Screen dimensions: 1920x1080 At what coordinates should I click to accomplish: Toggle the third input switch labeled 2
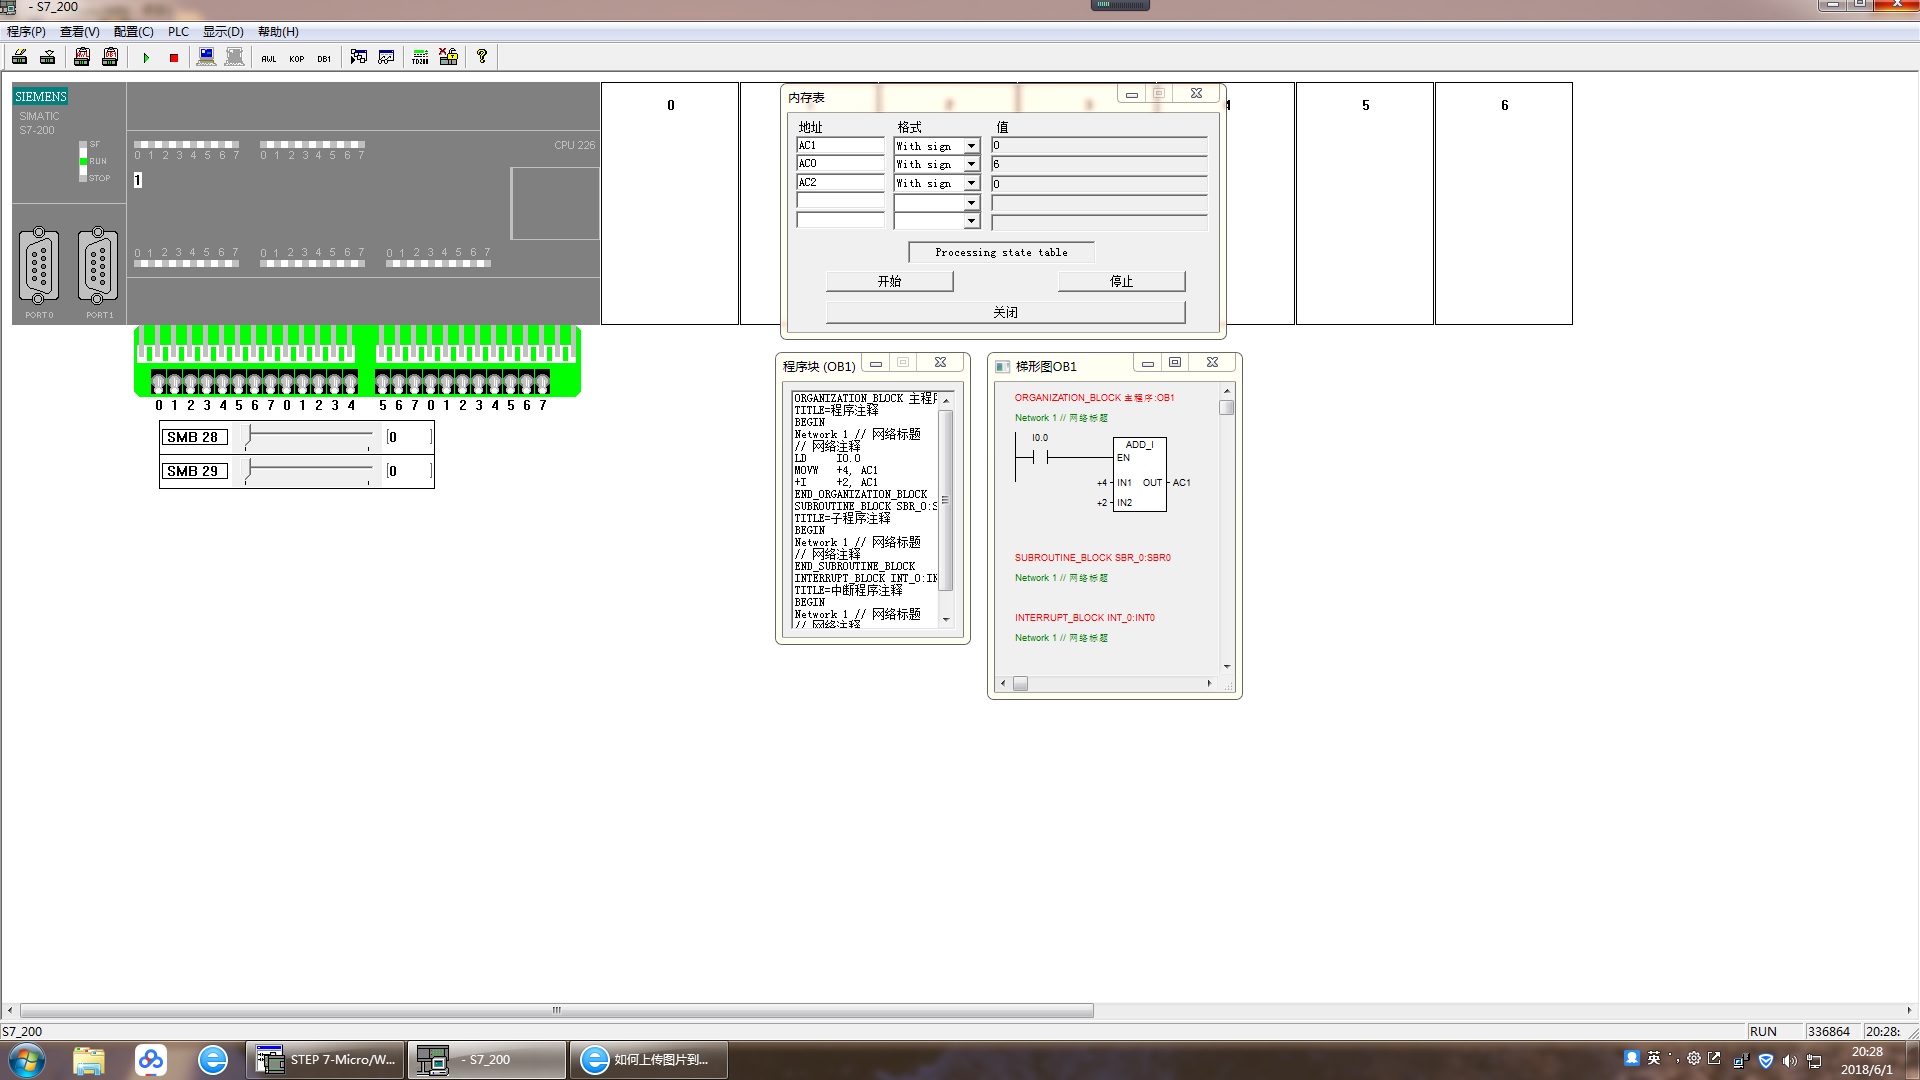[x=191, y=383]
